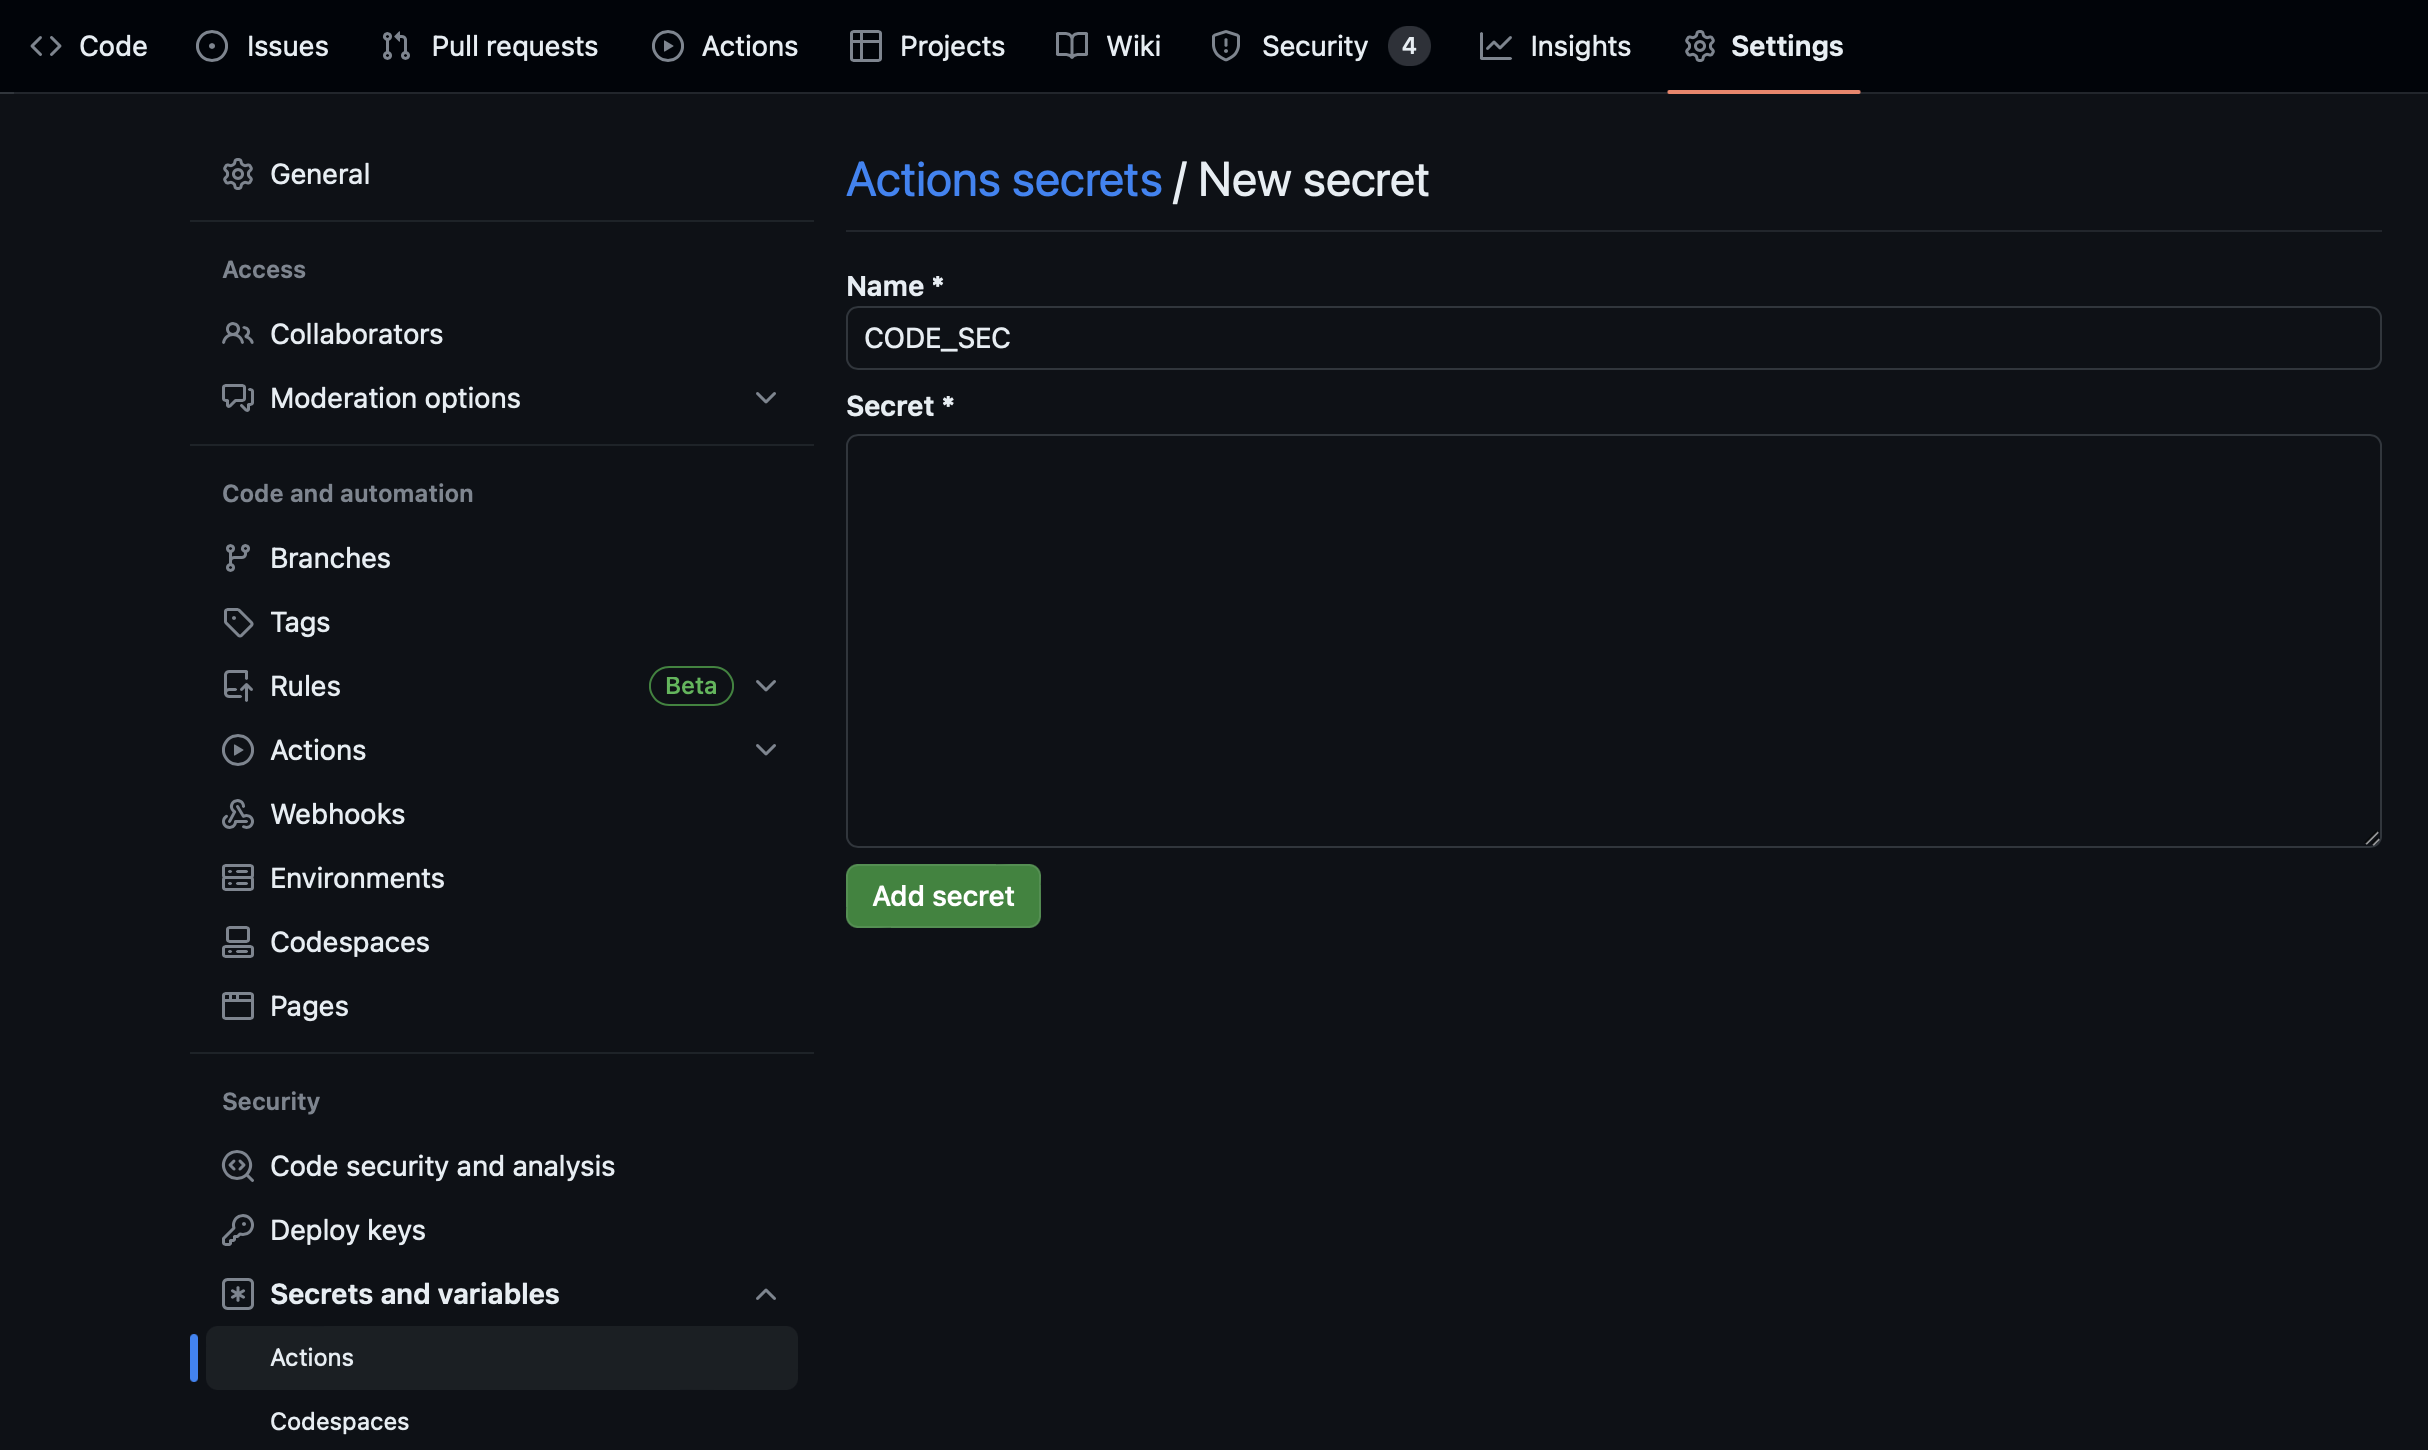Switch to the Insights tab
2428x1450 pixels.
pos(1555,46)
